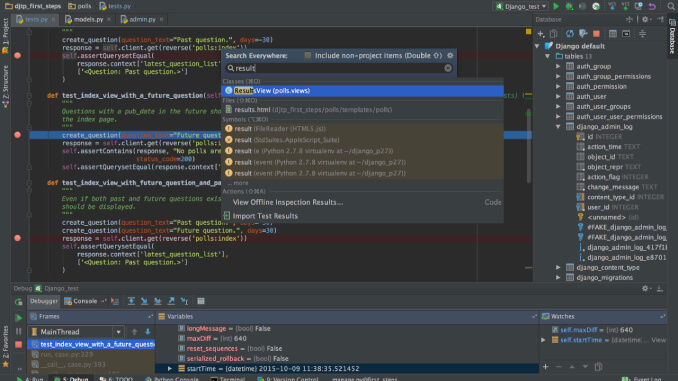Screen dimensions: 678x381
Task: Enable Include non-project items checkbox
Action: pos(307,55)
